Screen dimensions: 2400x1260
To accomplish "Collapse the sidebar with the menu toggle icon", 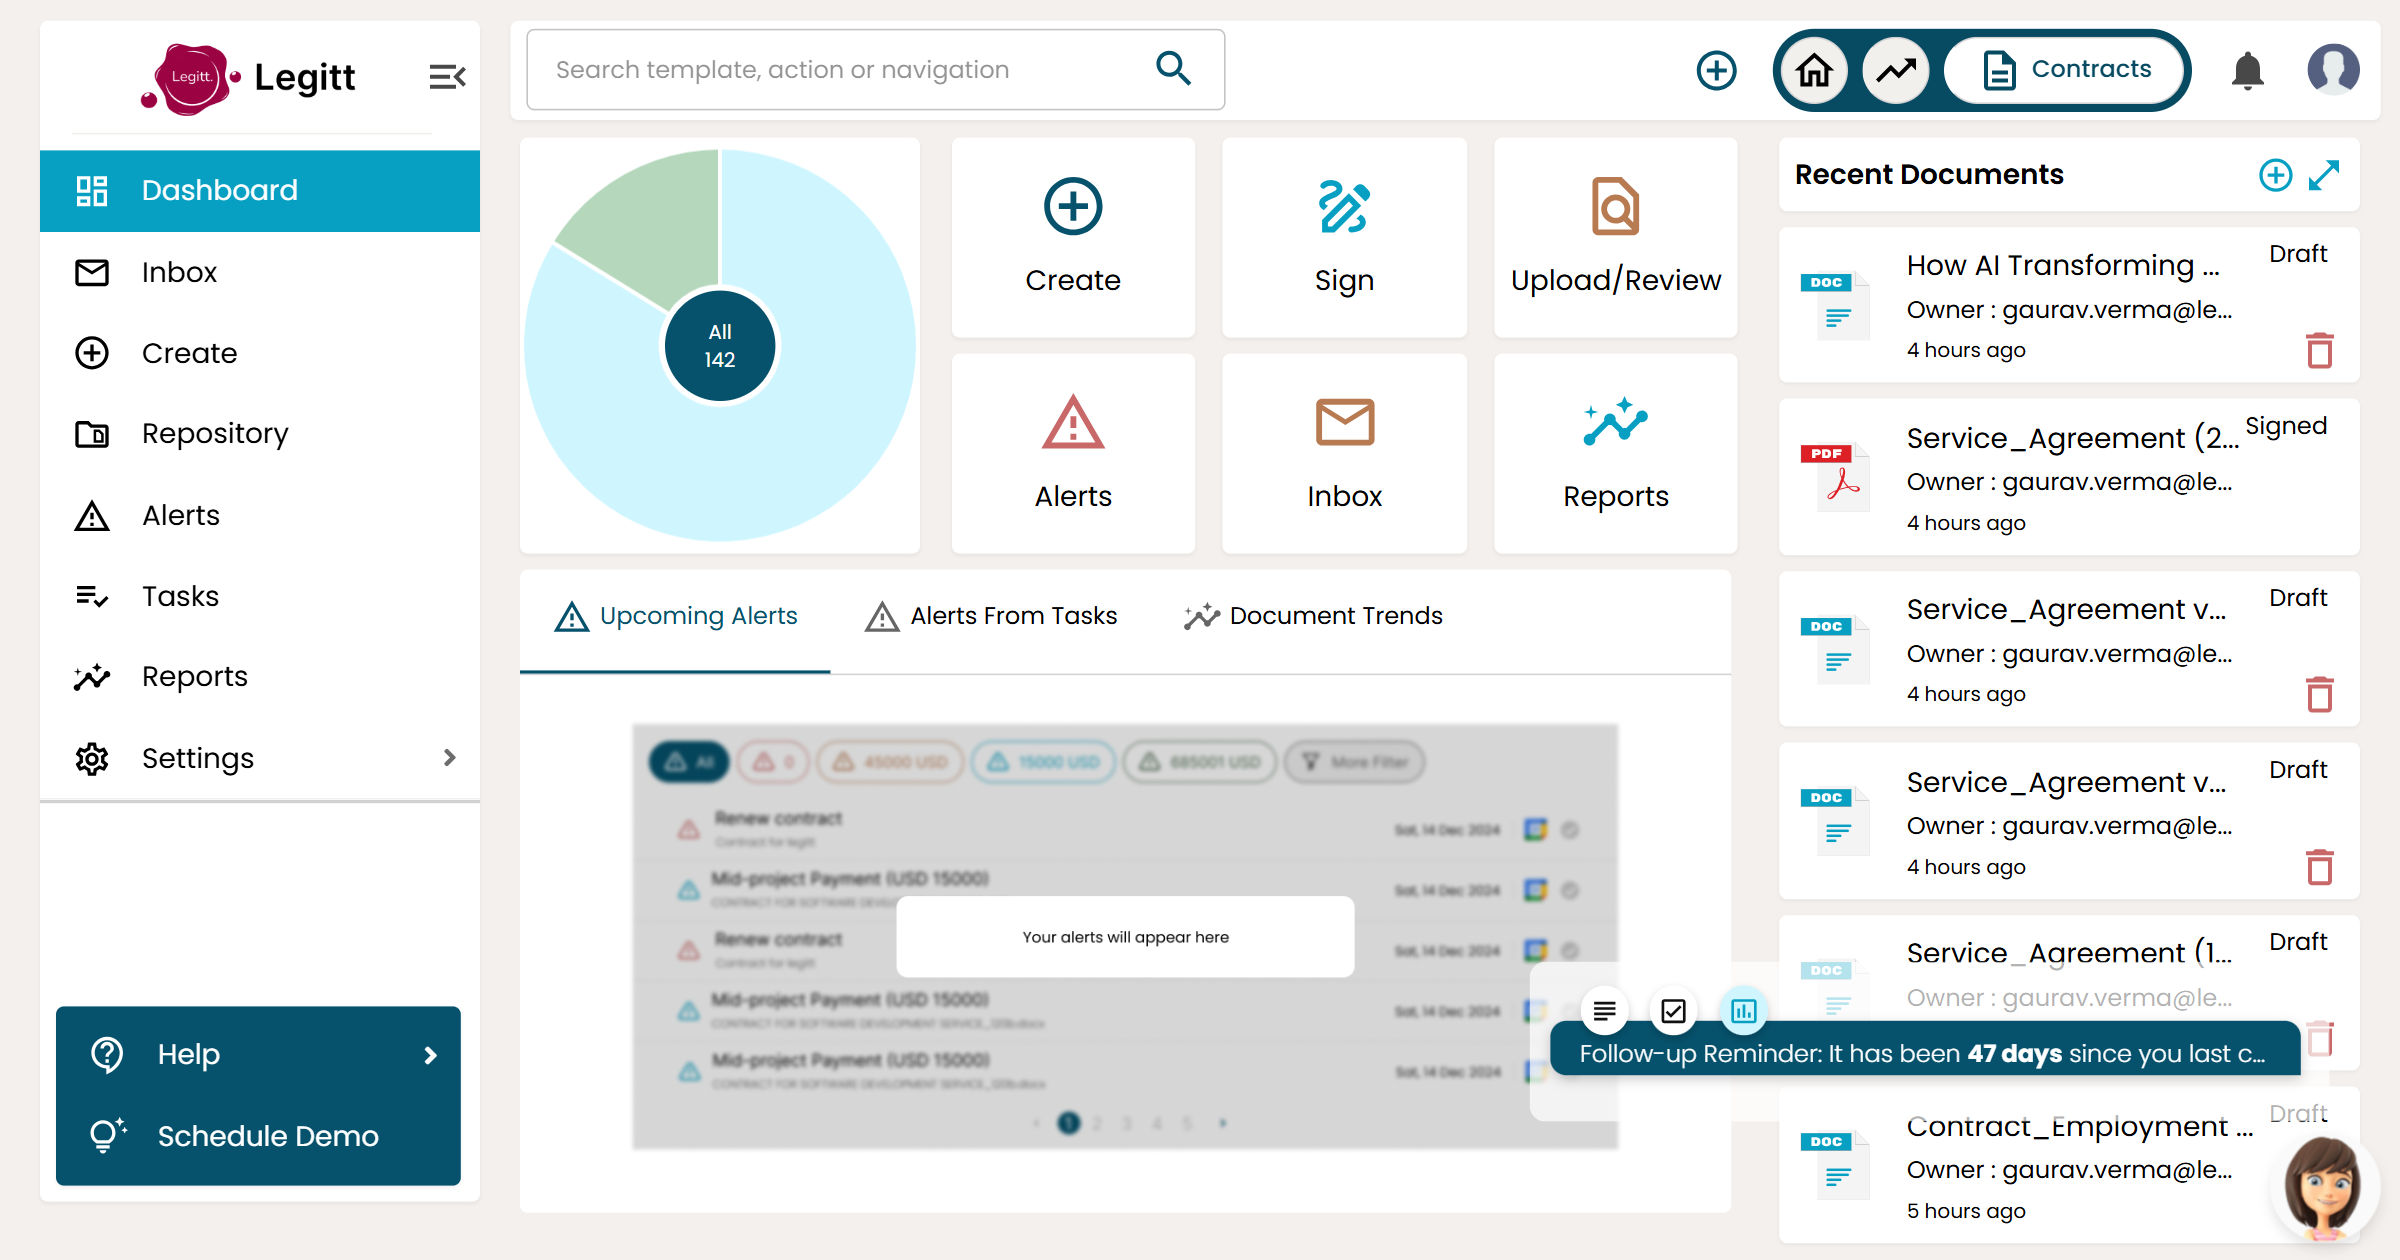I will pos(447,77).
